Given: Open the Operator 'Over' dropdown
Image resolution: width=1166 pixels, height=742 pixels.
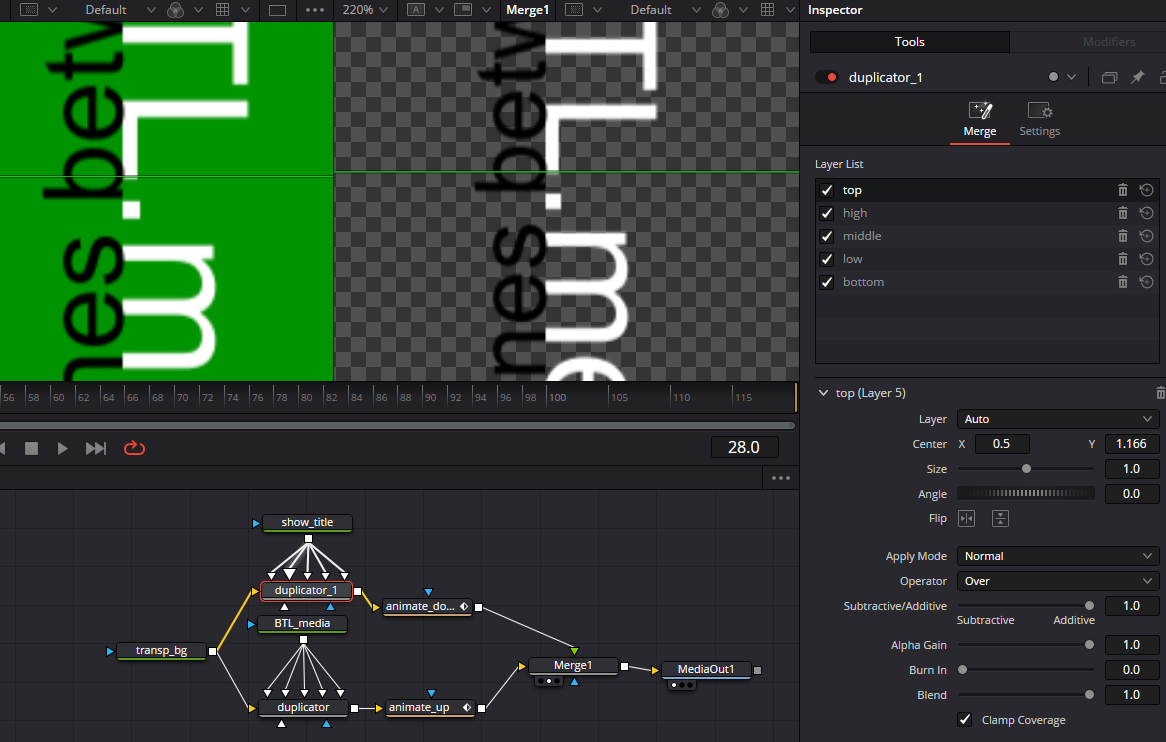Looking at the screenshot, I should coord(1057,581).
